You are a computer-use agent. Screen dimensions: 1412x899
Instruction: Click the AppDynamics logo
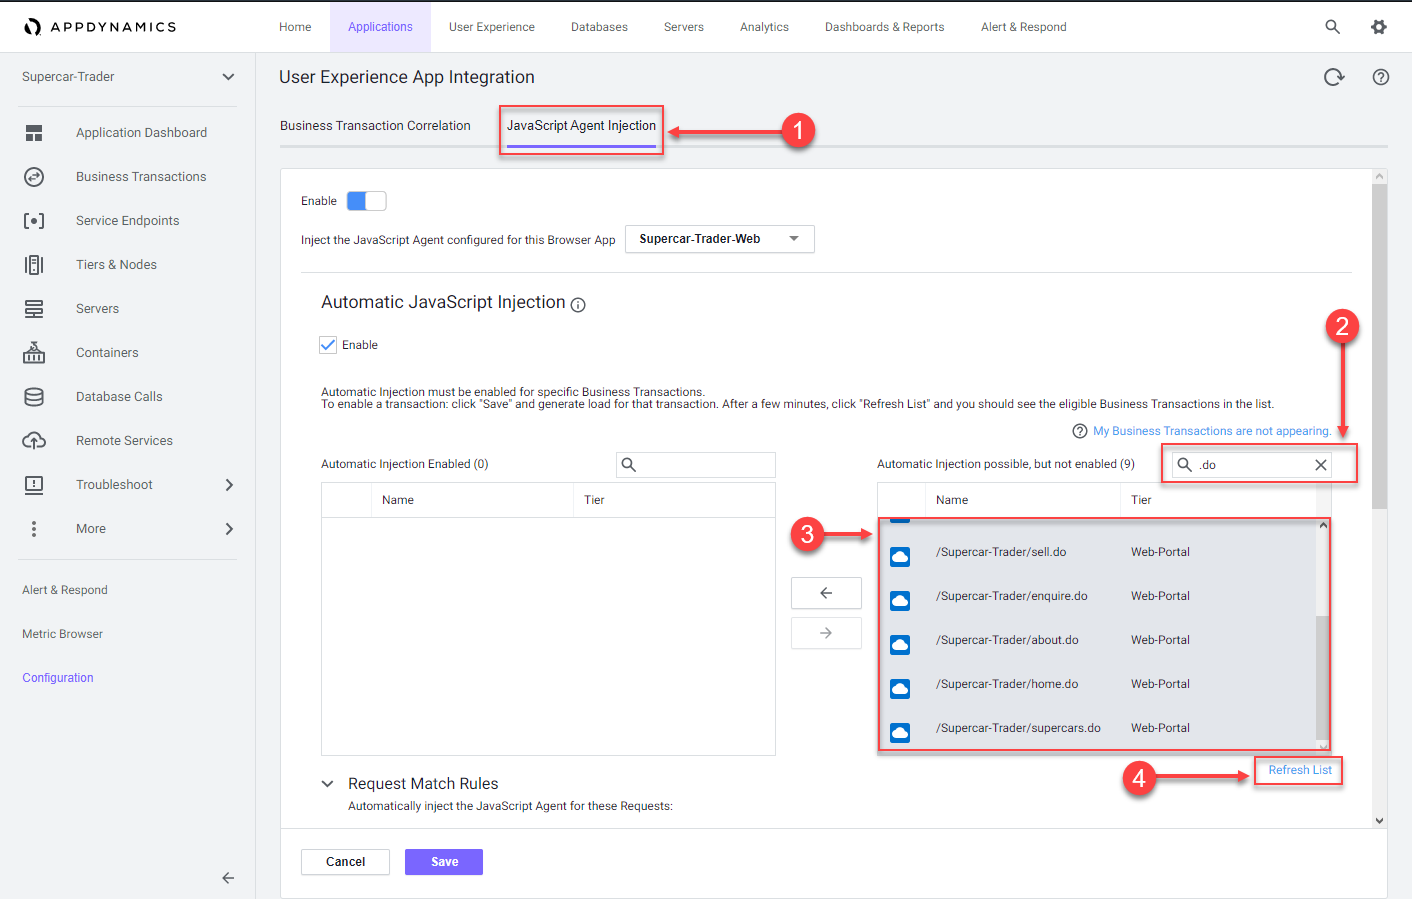click(x=100, y=27)
